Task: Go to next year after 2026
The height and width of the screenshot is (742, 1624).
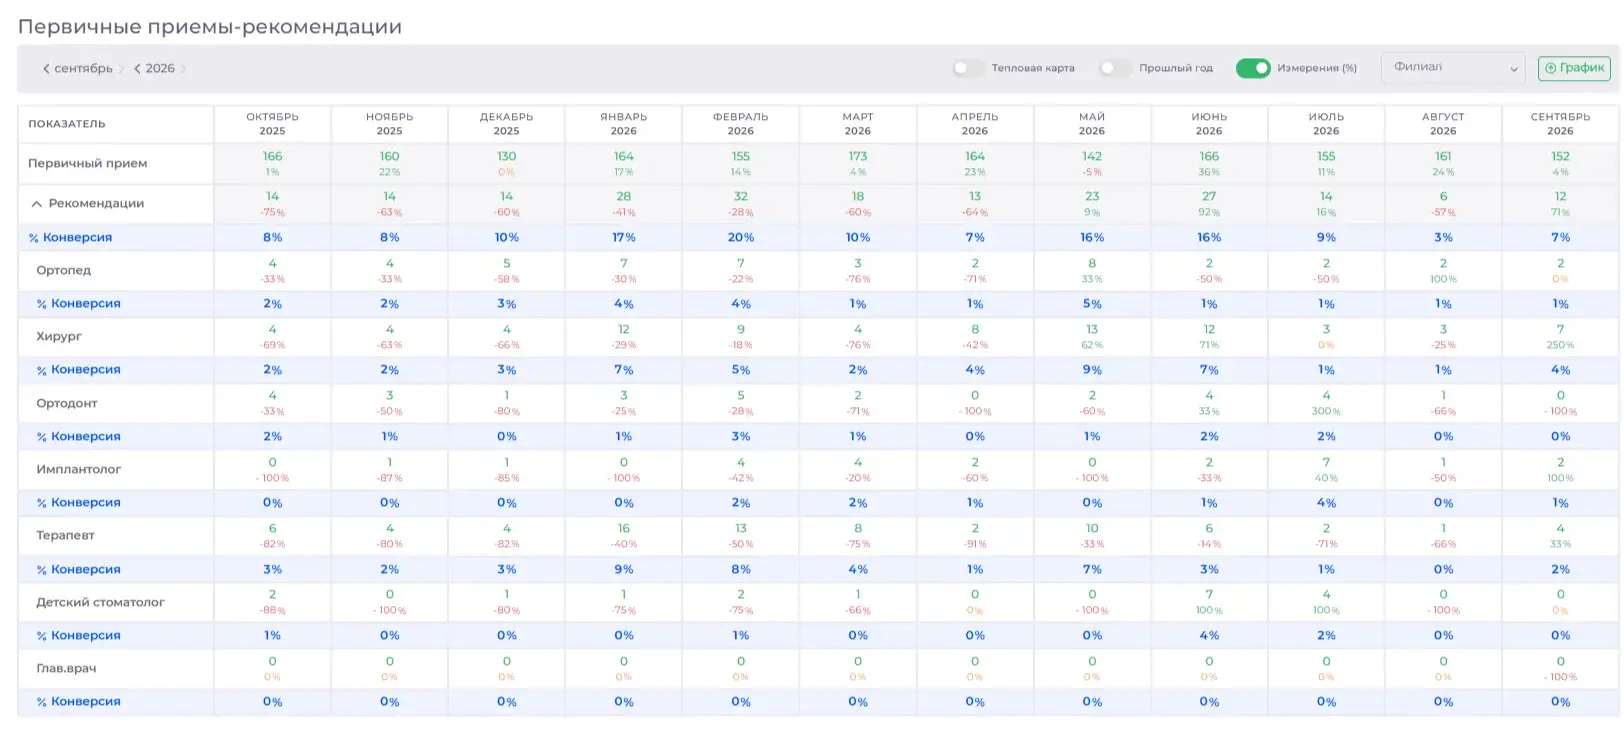Action: (x=183, y=69)
